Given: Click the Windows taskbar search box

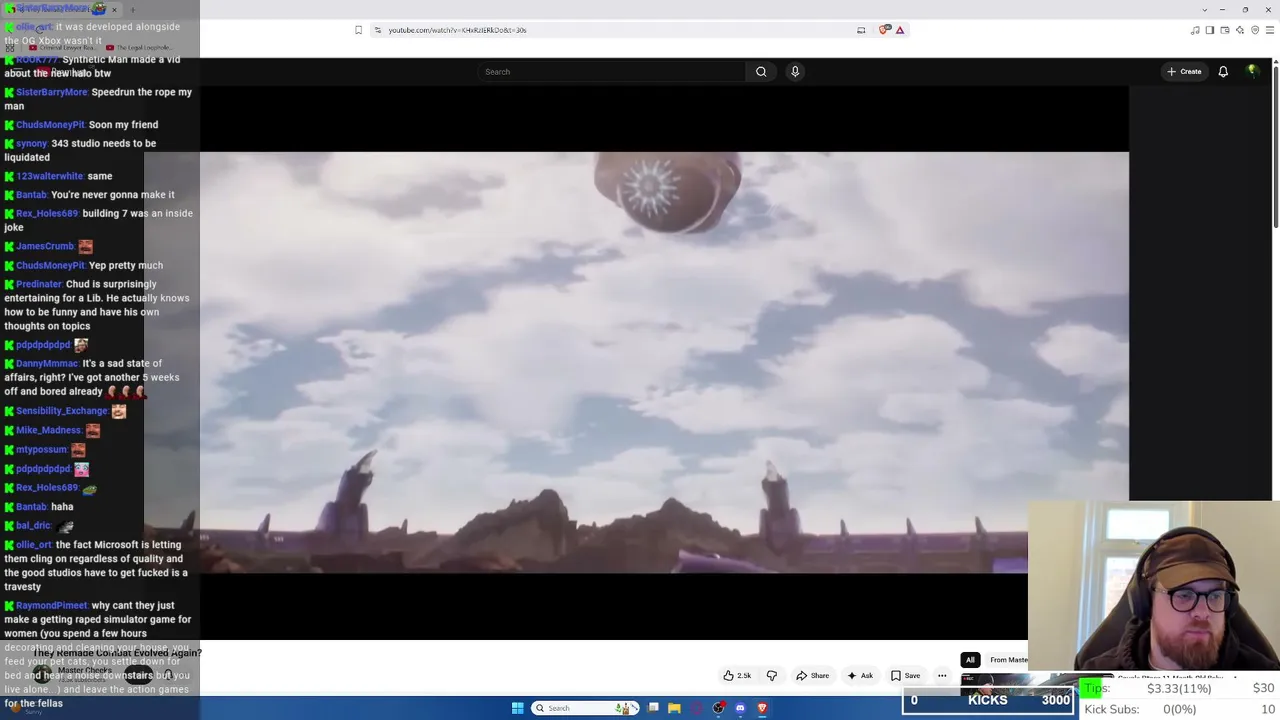Looking at the screenshot, I should [x=585, y=708].
